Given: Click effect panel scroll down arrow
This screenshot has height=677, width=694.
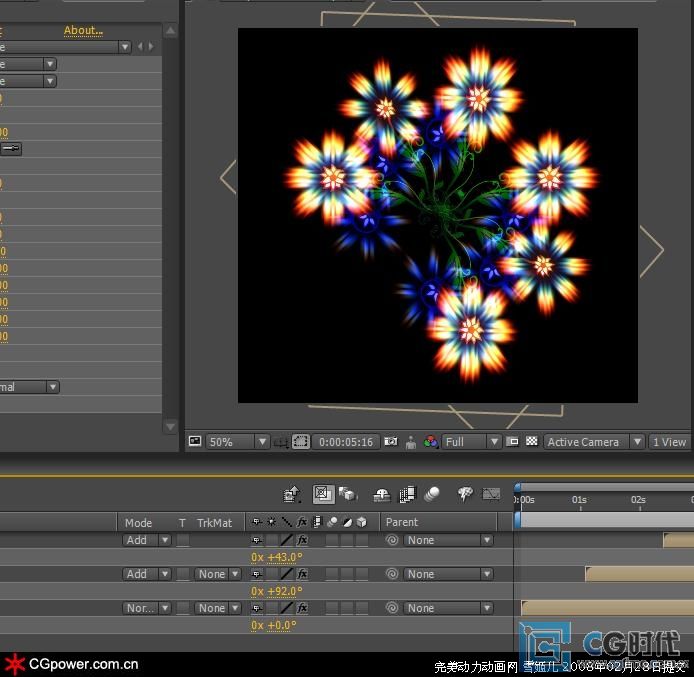Looking at the screenshot, I should click(170, 427).
